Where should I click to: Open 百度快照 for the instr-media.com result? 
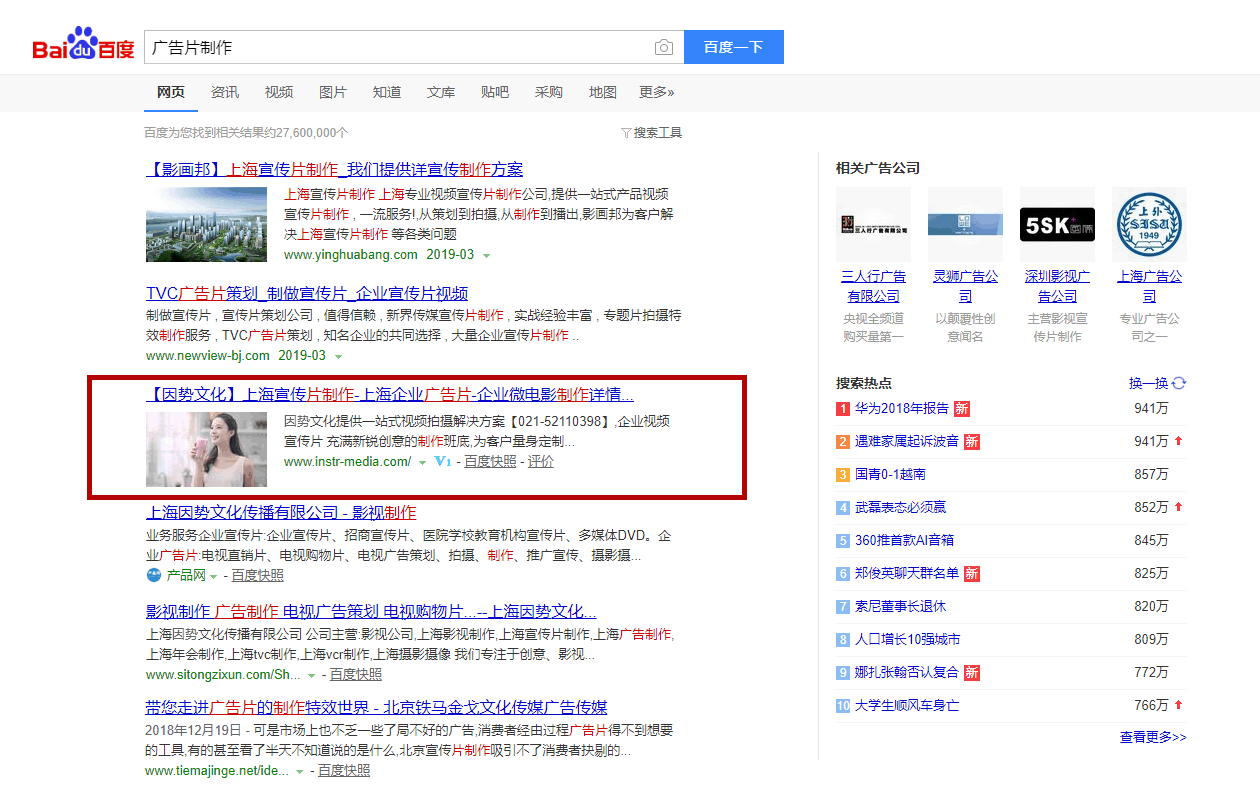pos(490,462)
